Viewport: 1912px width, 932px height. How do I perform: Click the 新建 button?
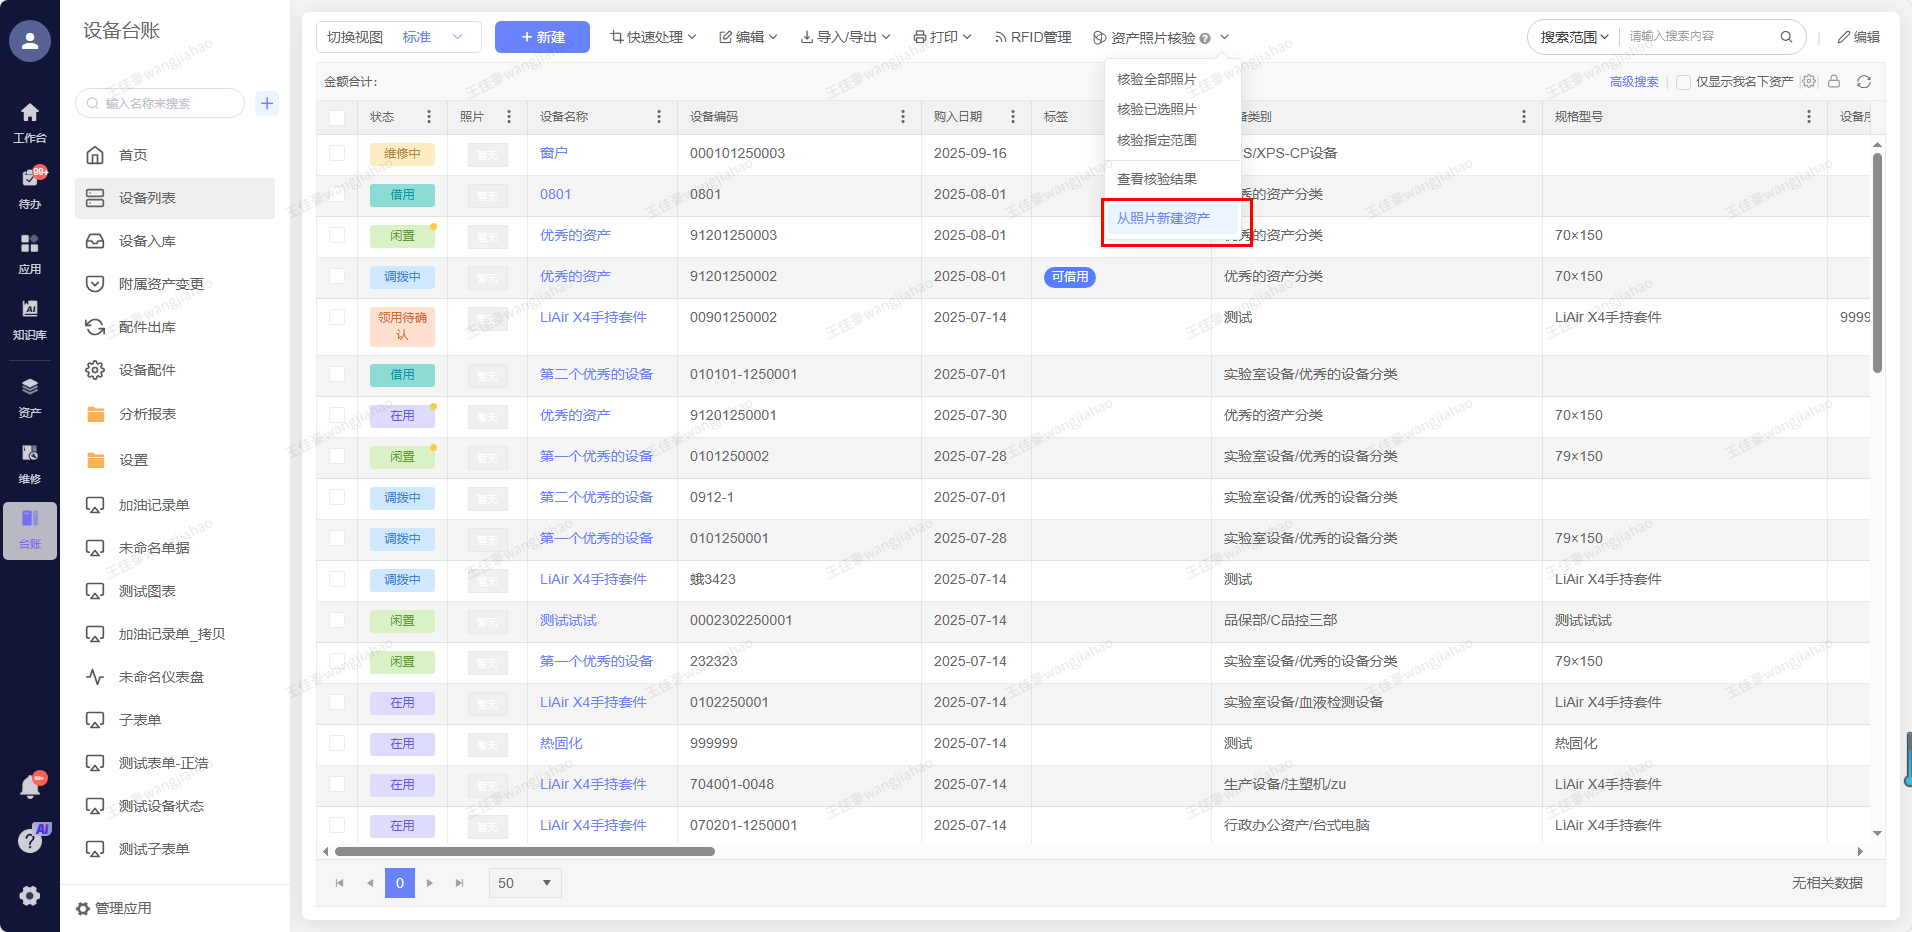(x=542, y=37)
